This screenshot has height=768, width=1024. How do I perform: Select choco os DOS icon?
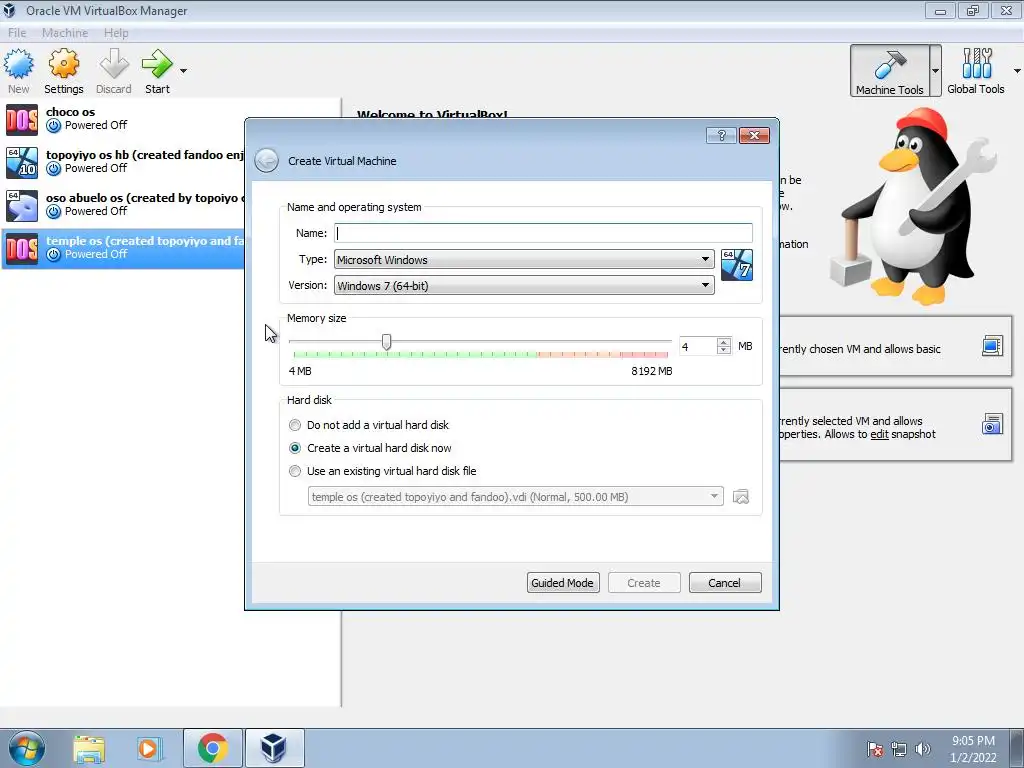click(x=22, y=120)
